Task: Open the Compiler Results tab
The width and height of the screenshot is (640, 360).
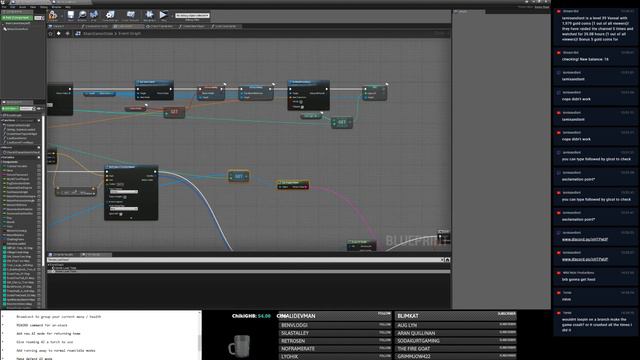Action: 63,254
